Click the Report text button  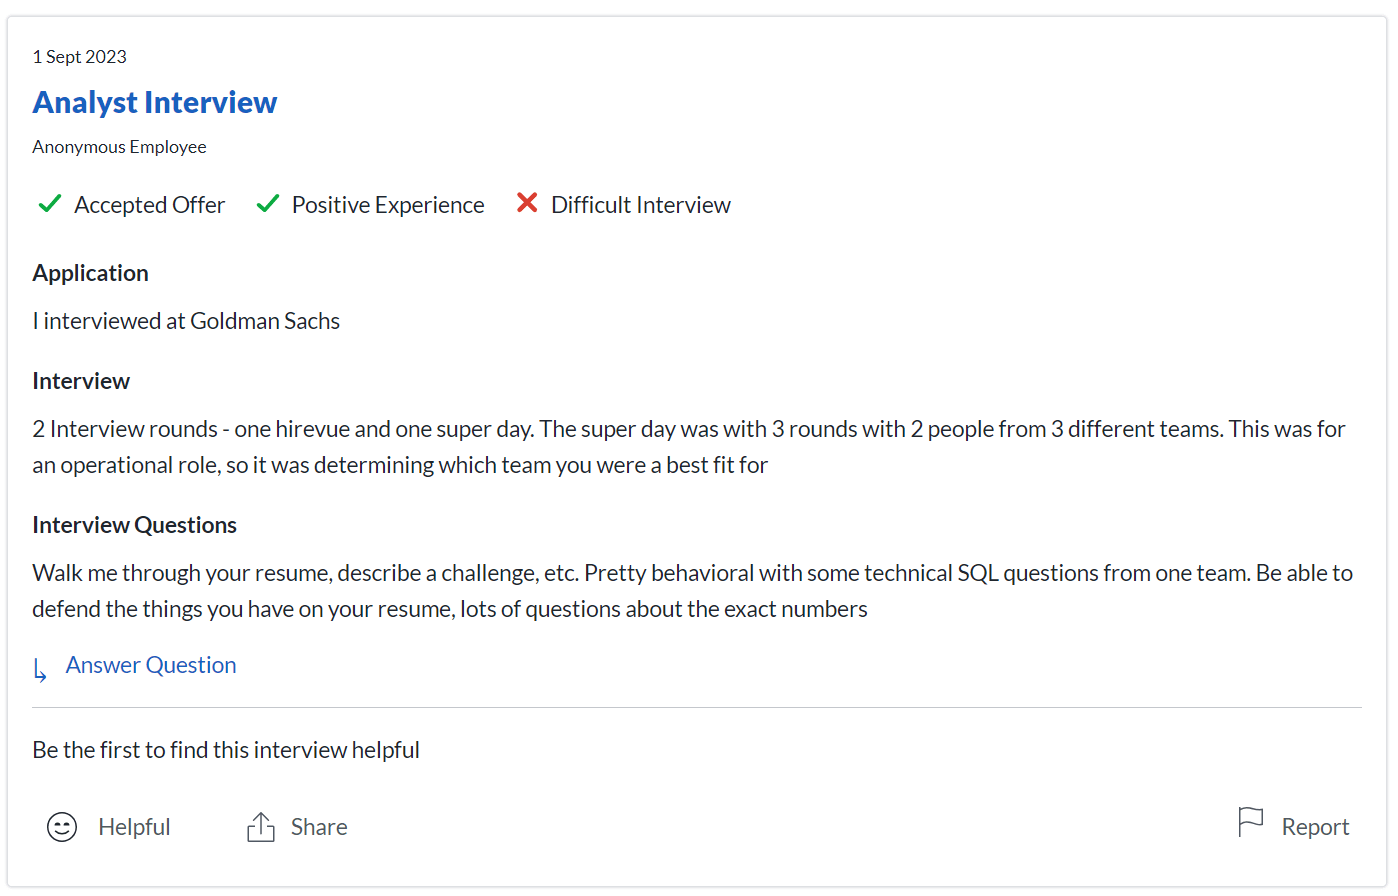tap(1315, 827)
